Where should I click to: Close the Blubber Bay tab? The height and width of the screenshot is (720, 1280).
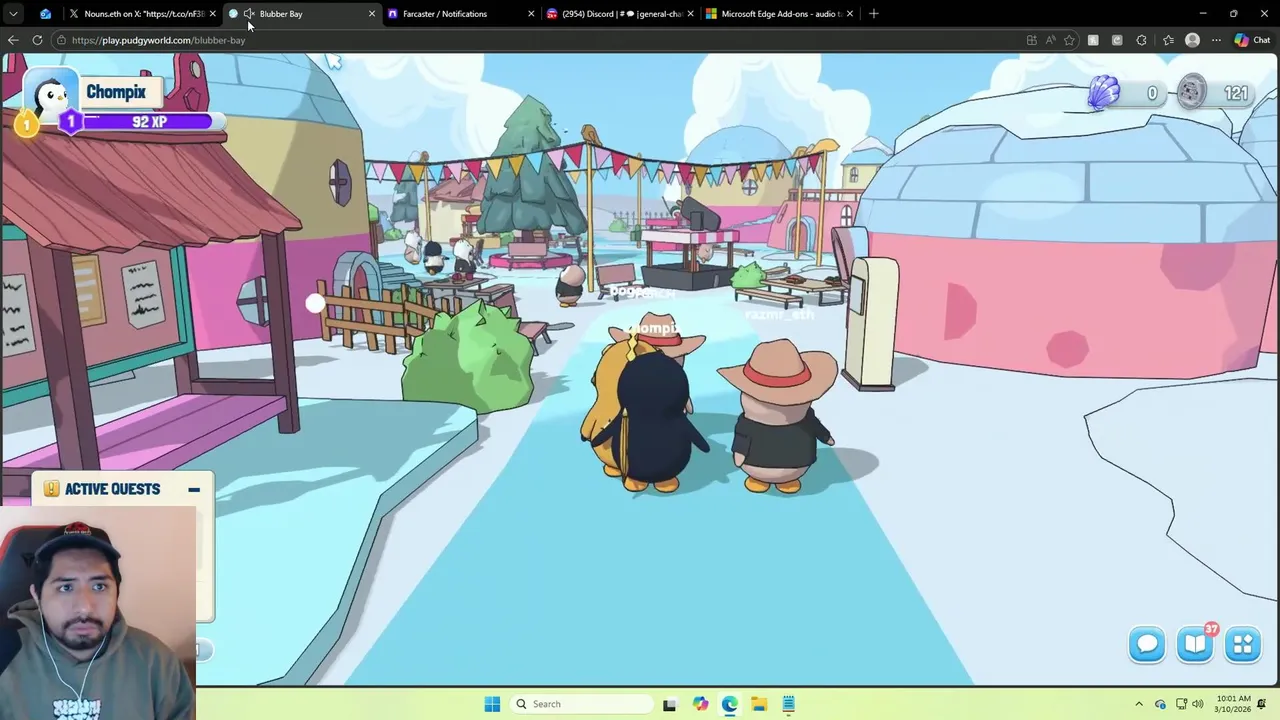[372, 14]
